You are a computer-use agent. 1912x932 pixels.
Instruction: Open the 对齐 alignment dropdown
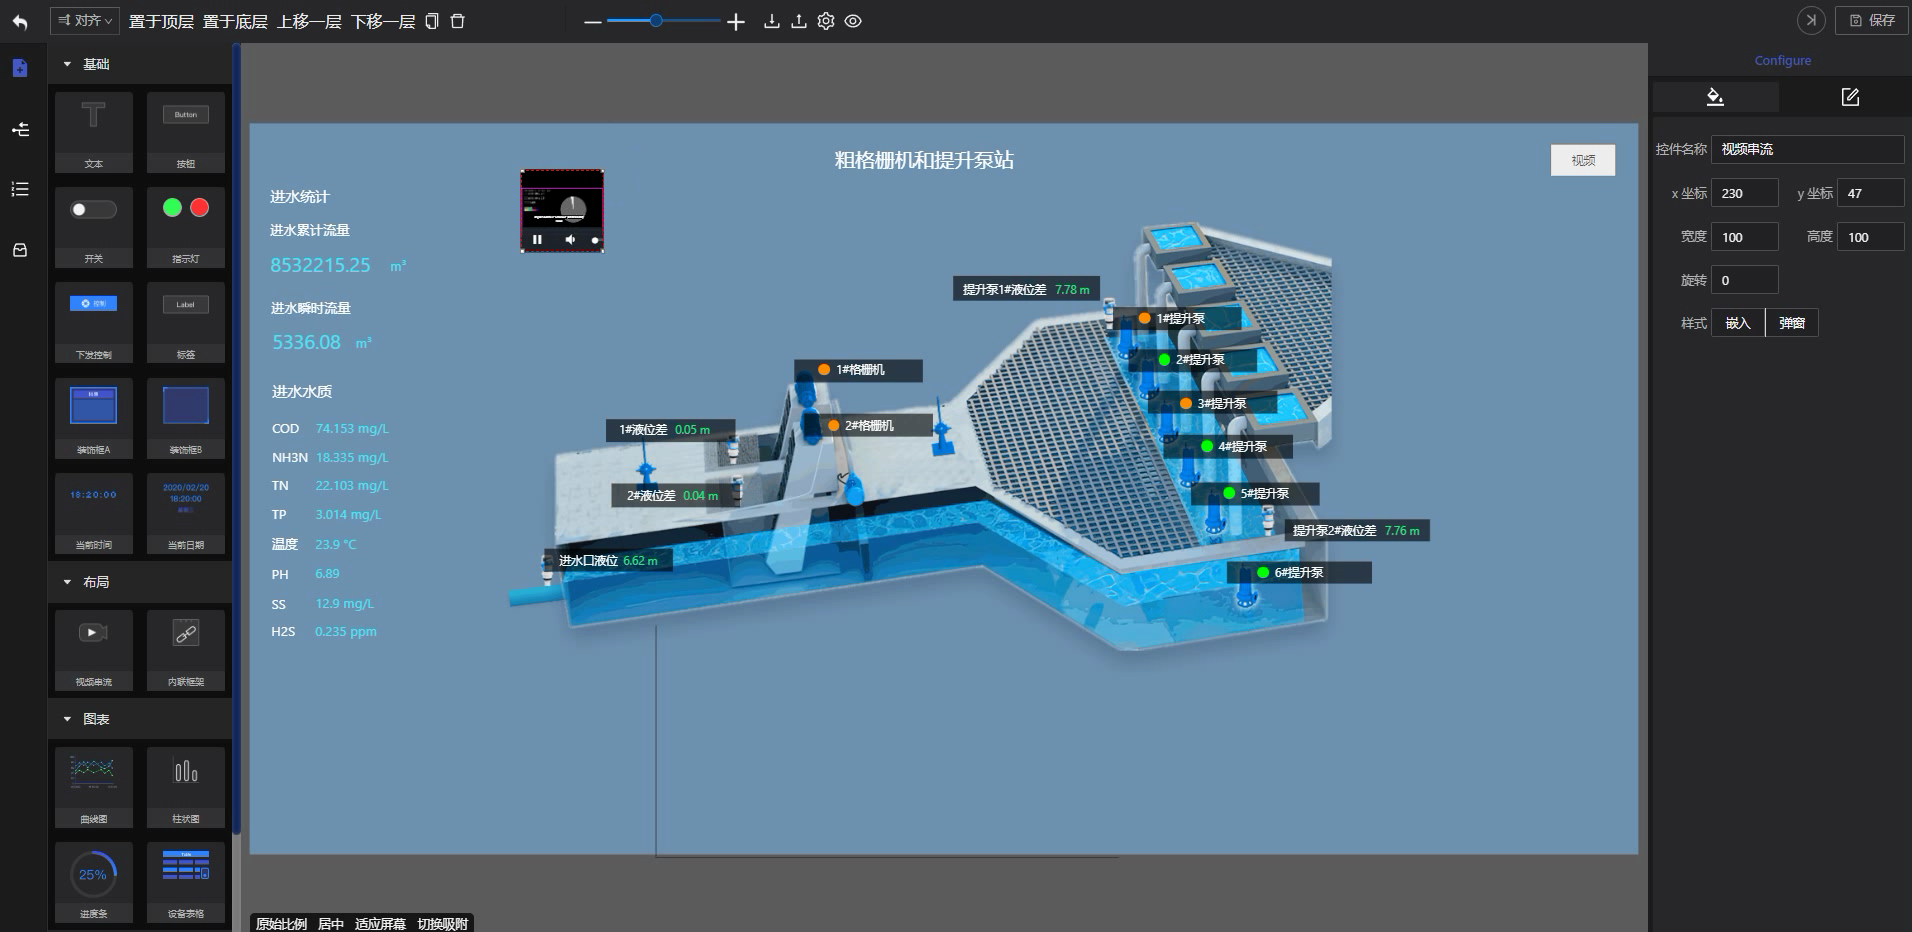(85, 21)
